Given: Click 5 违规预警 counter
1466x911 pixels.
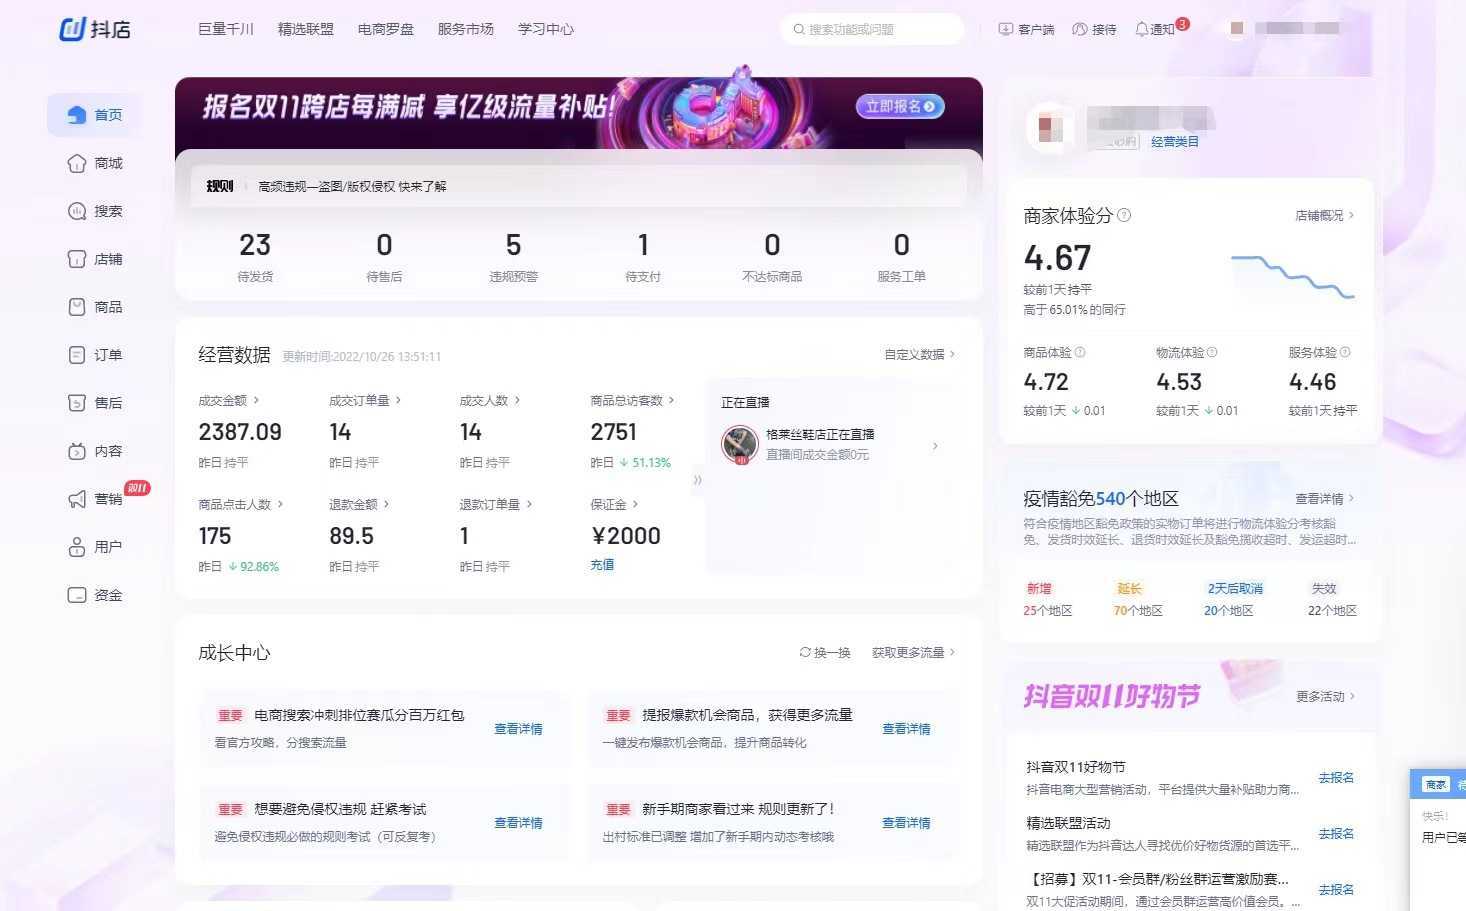Looking at the screenshot, I should (x=513, y=256).
